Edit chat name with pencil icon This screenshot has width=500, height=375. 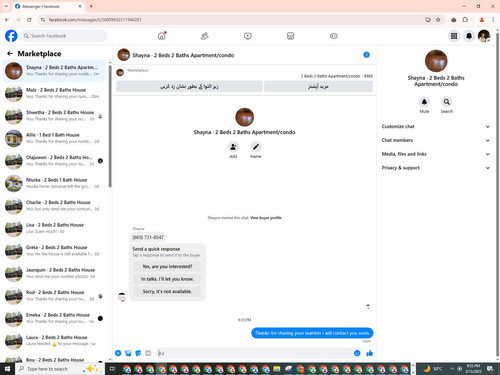click(256, 147)
